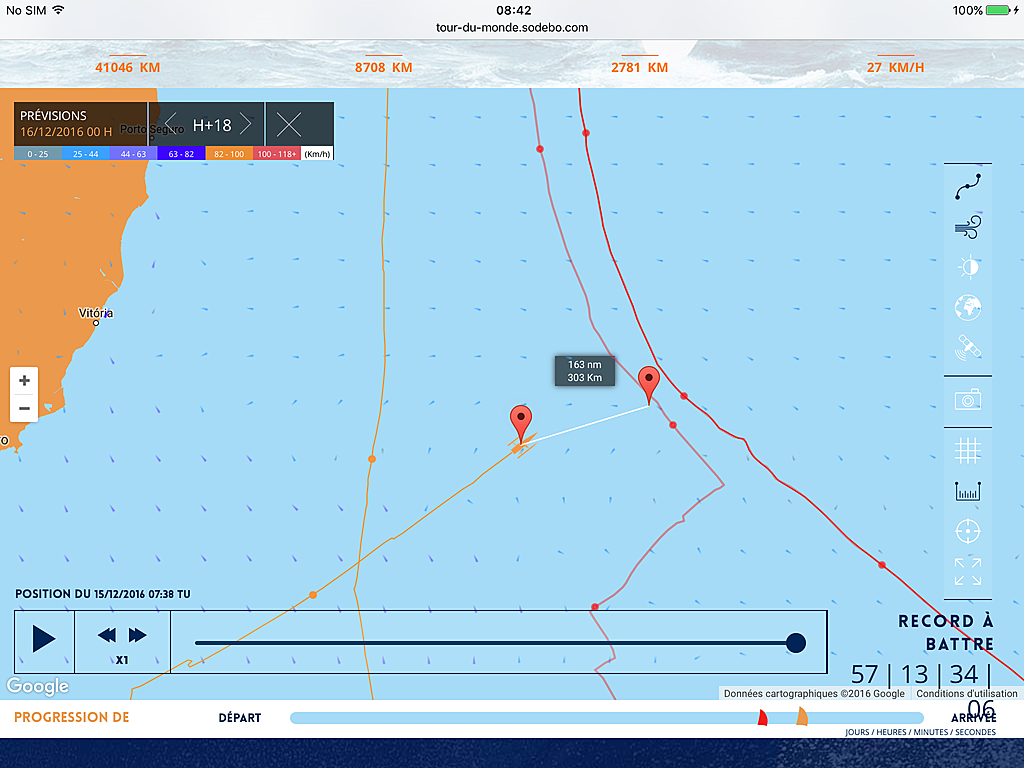Click the DÉPART label
This screenshot has height=768, width=1024.
click(x=240, y=718)
